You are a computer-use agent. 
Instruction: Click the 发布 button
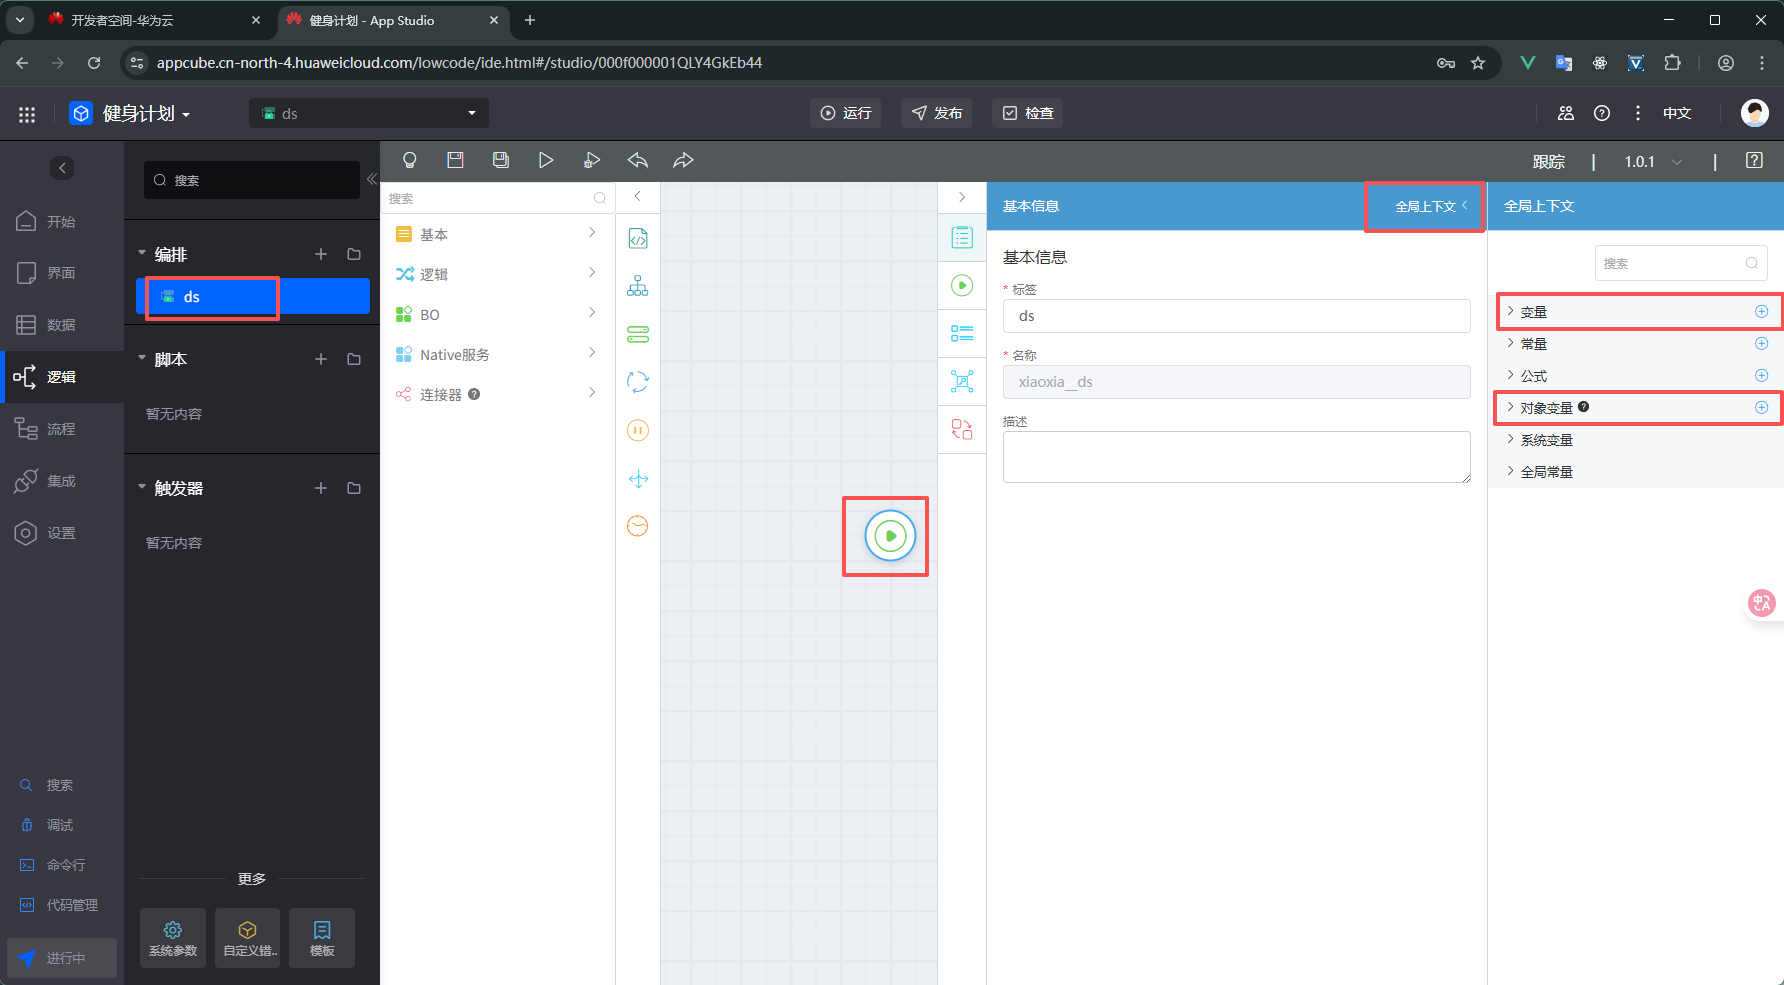click(937, 113)
